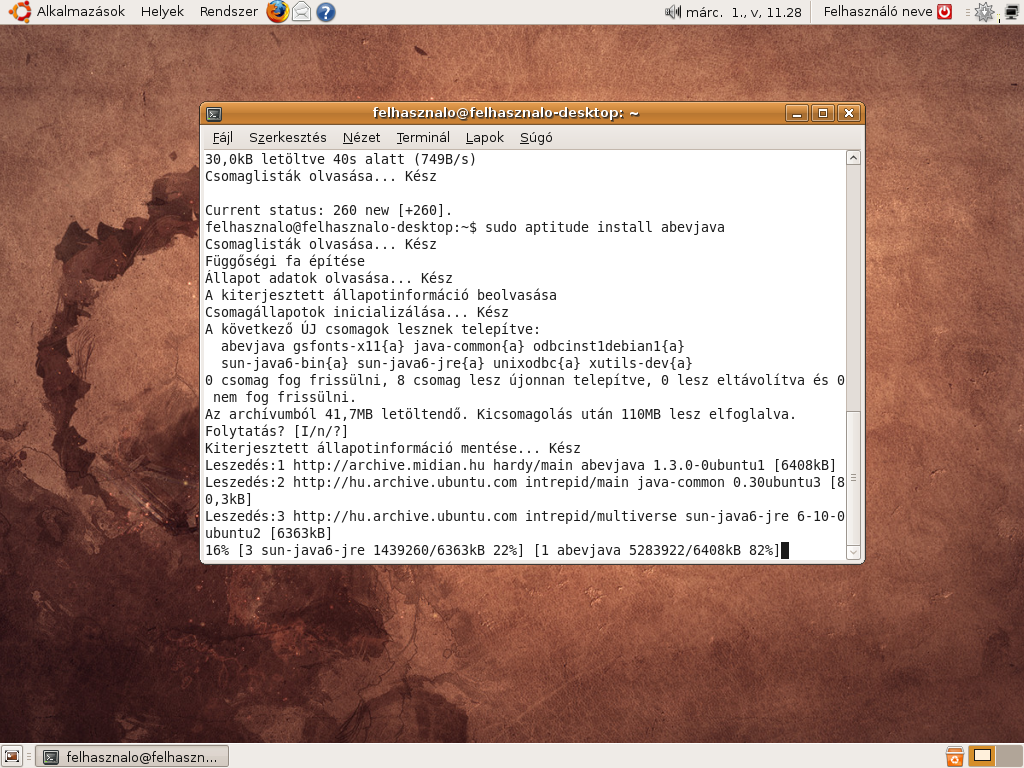Click the 'Az archívumból 41,7MB letöltendő' line
The width and height of the screenshot is (1024, 768).
pos(500,414)
